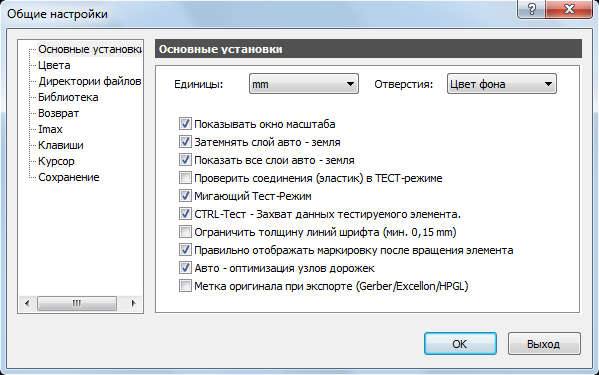Uncheck Показывать окно масштаба checkbox
Image resolution: width=599 pixels, height=375 pixels.
click(185, 124)
